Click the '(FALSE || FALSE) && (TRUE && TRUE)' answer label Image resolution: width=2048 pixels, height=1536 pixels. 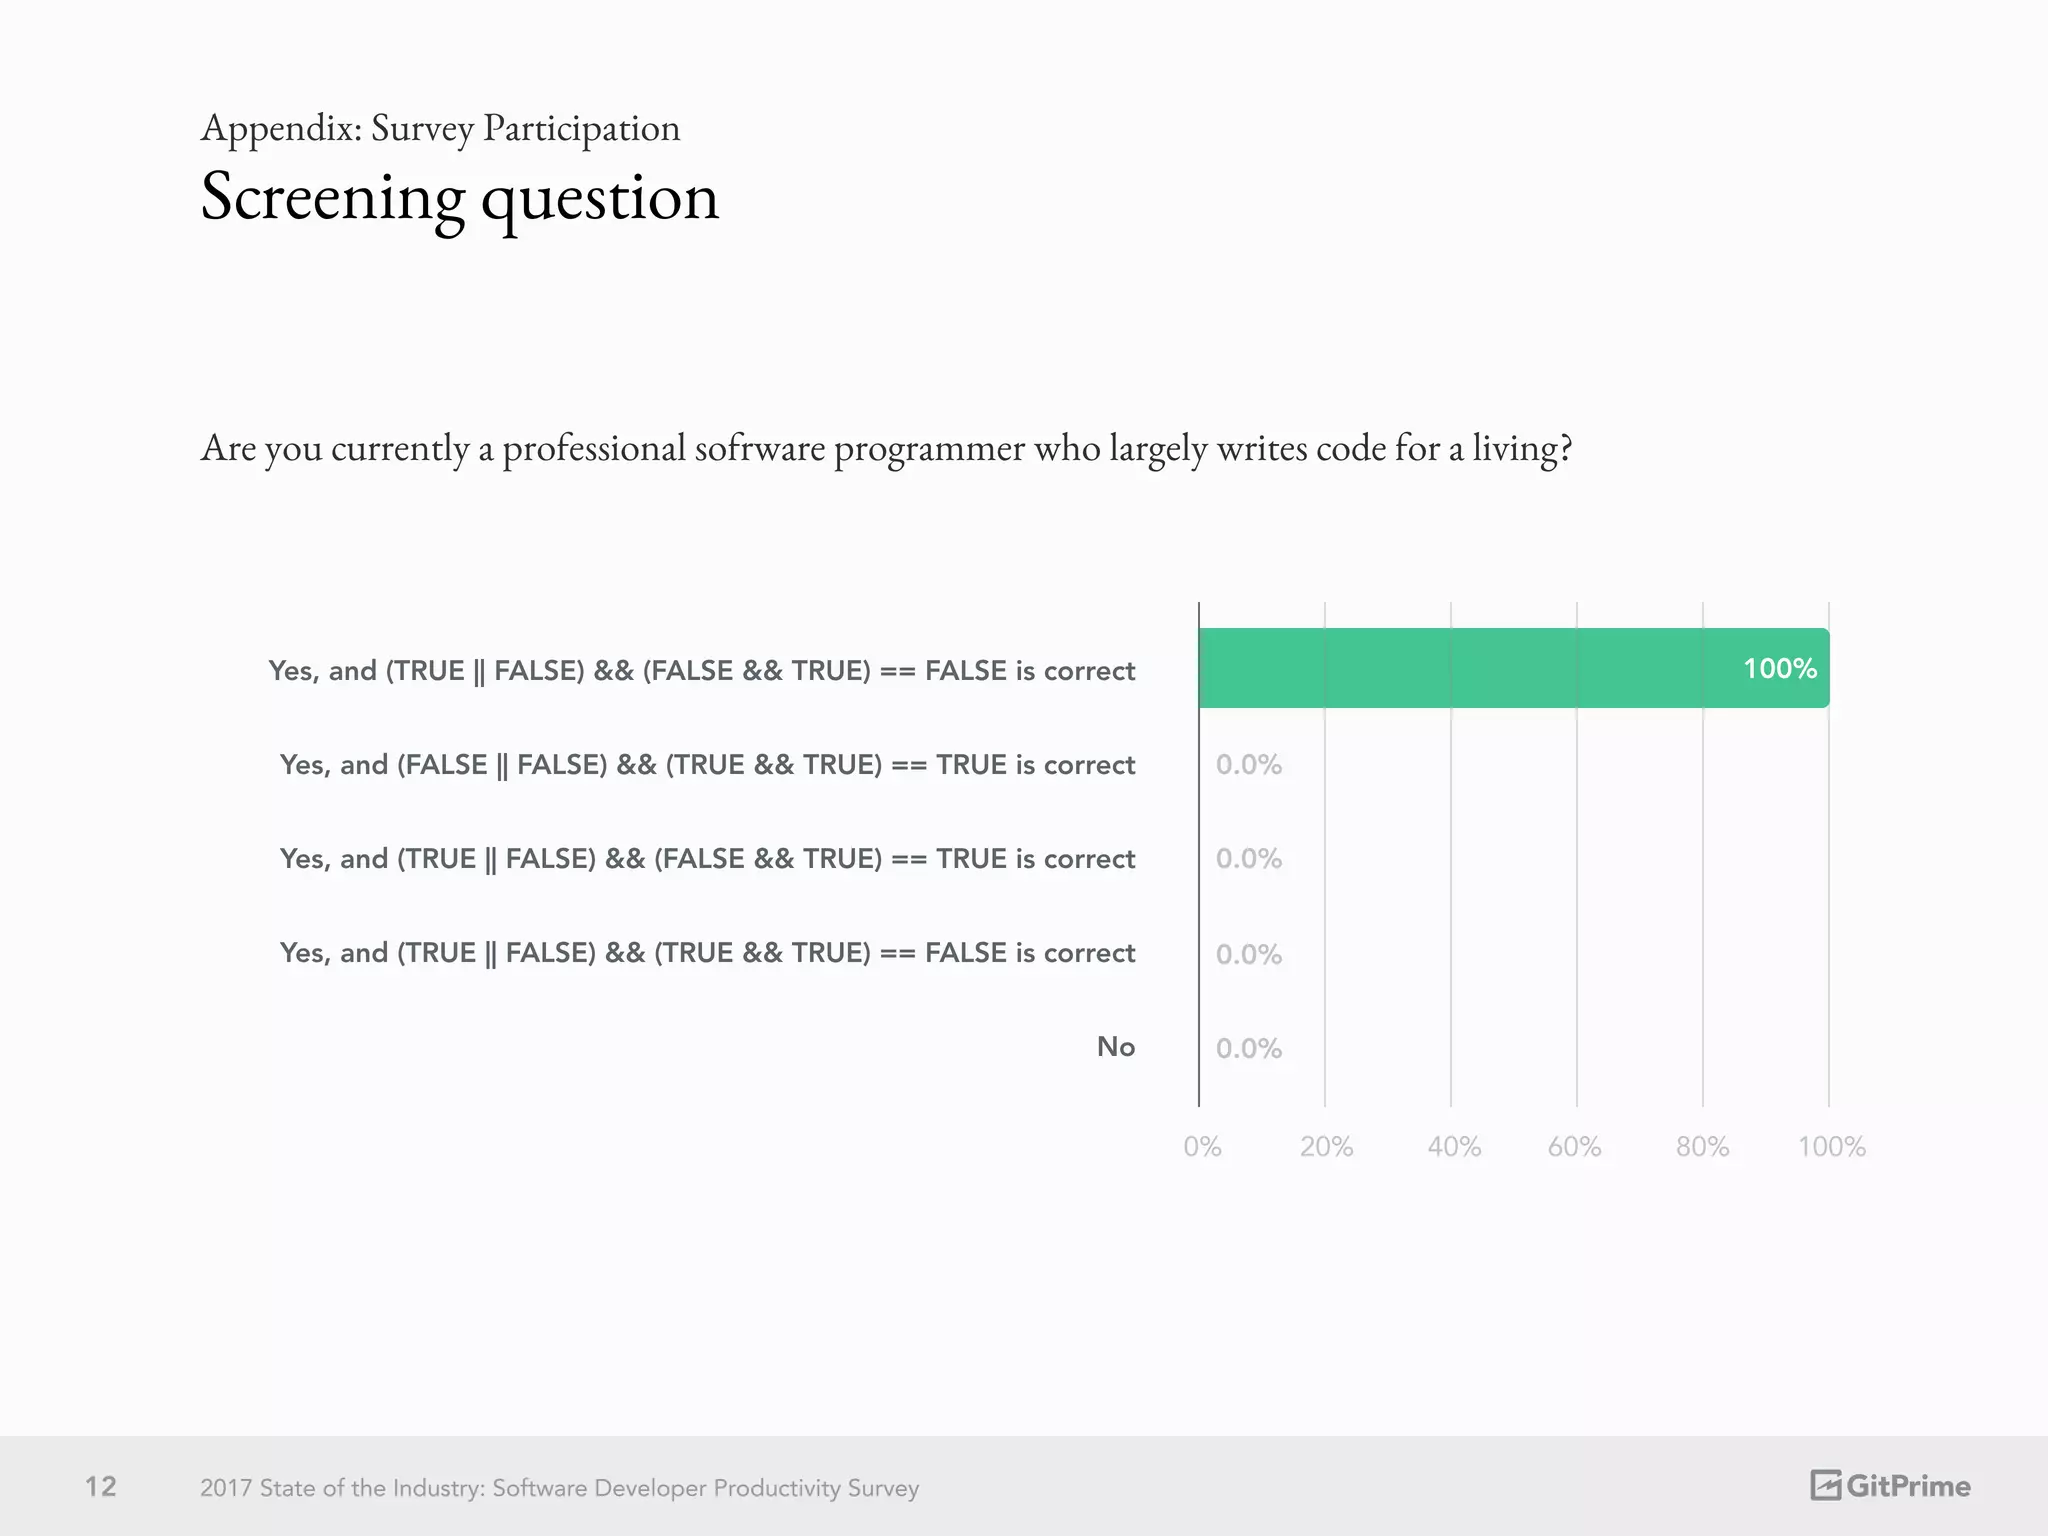pyautogui.click(x=707, y=765)
